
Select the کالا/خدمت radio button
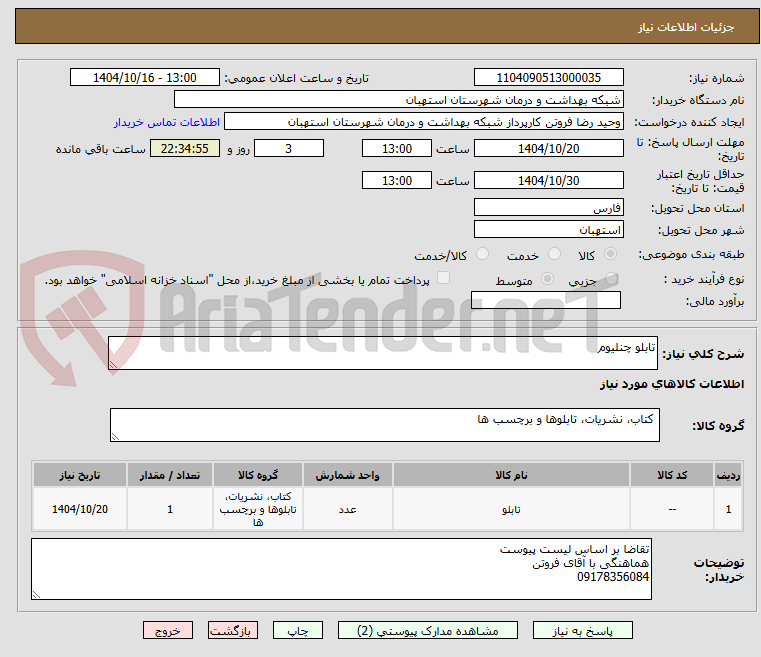[x=482, y=254]
